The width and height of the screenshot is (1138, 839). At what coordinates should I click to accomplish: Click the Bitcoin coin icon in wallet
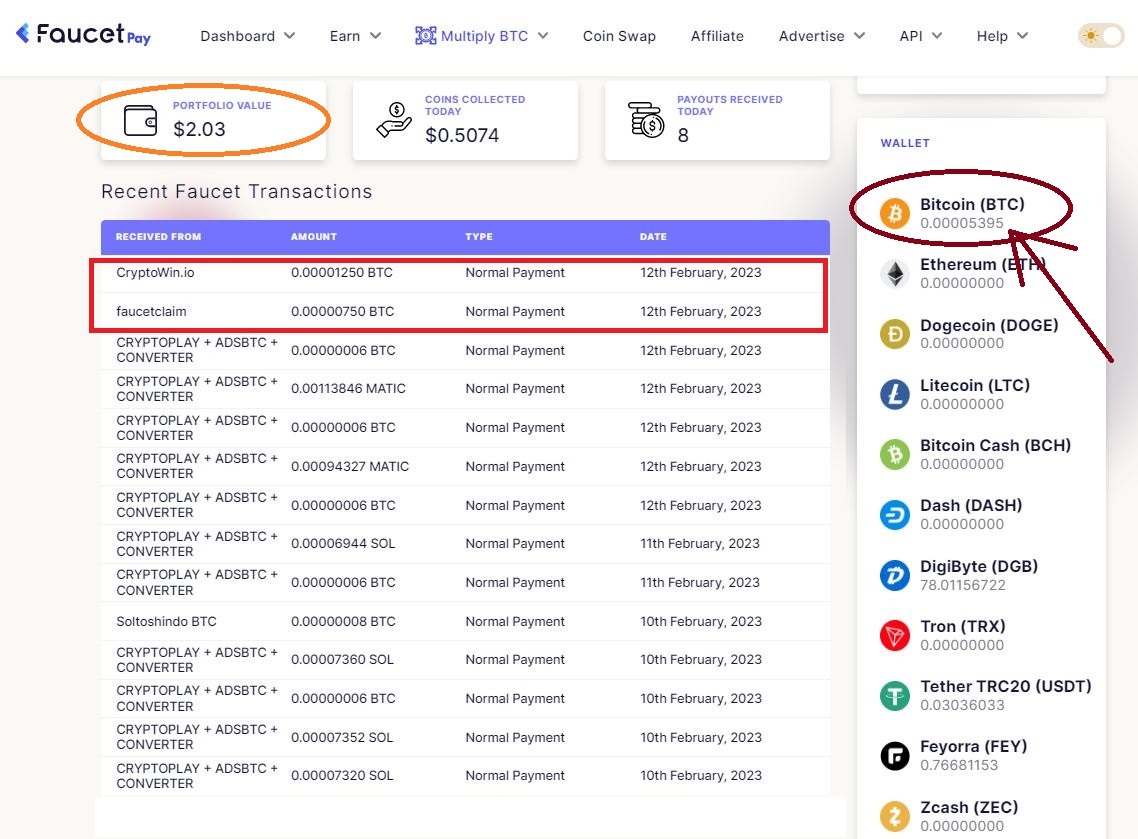(x=895, y=213)
